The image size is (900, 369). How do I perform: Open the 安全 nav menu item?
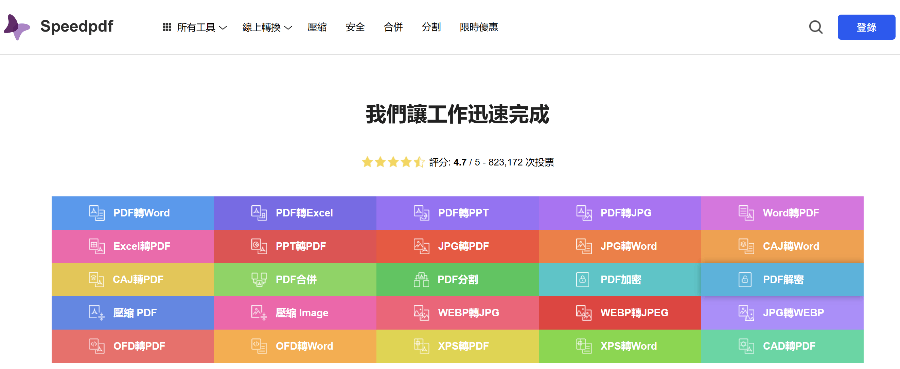tap(355, 27)
